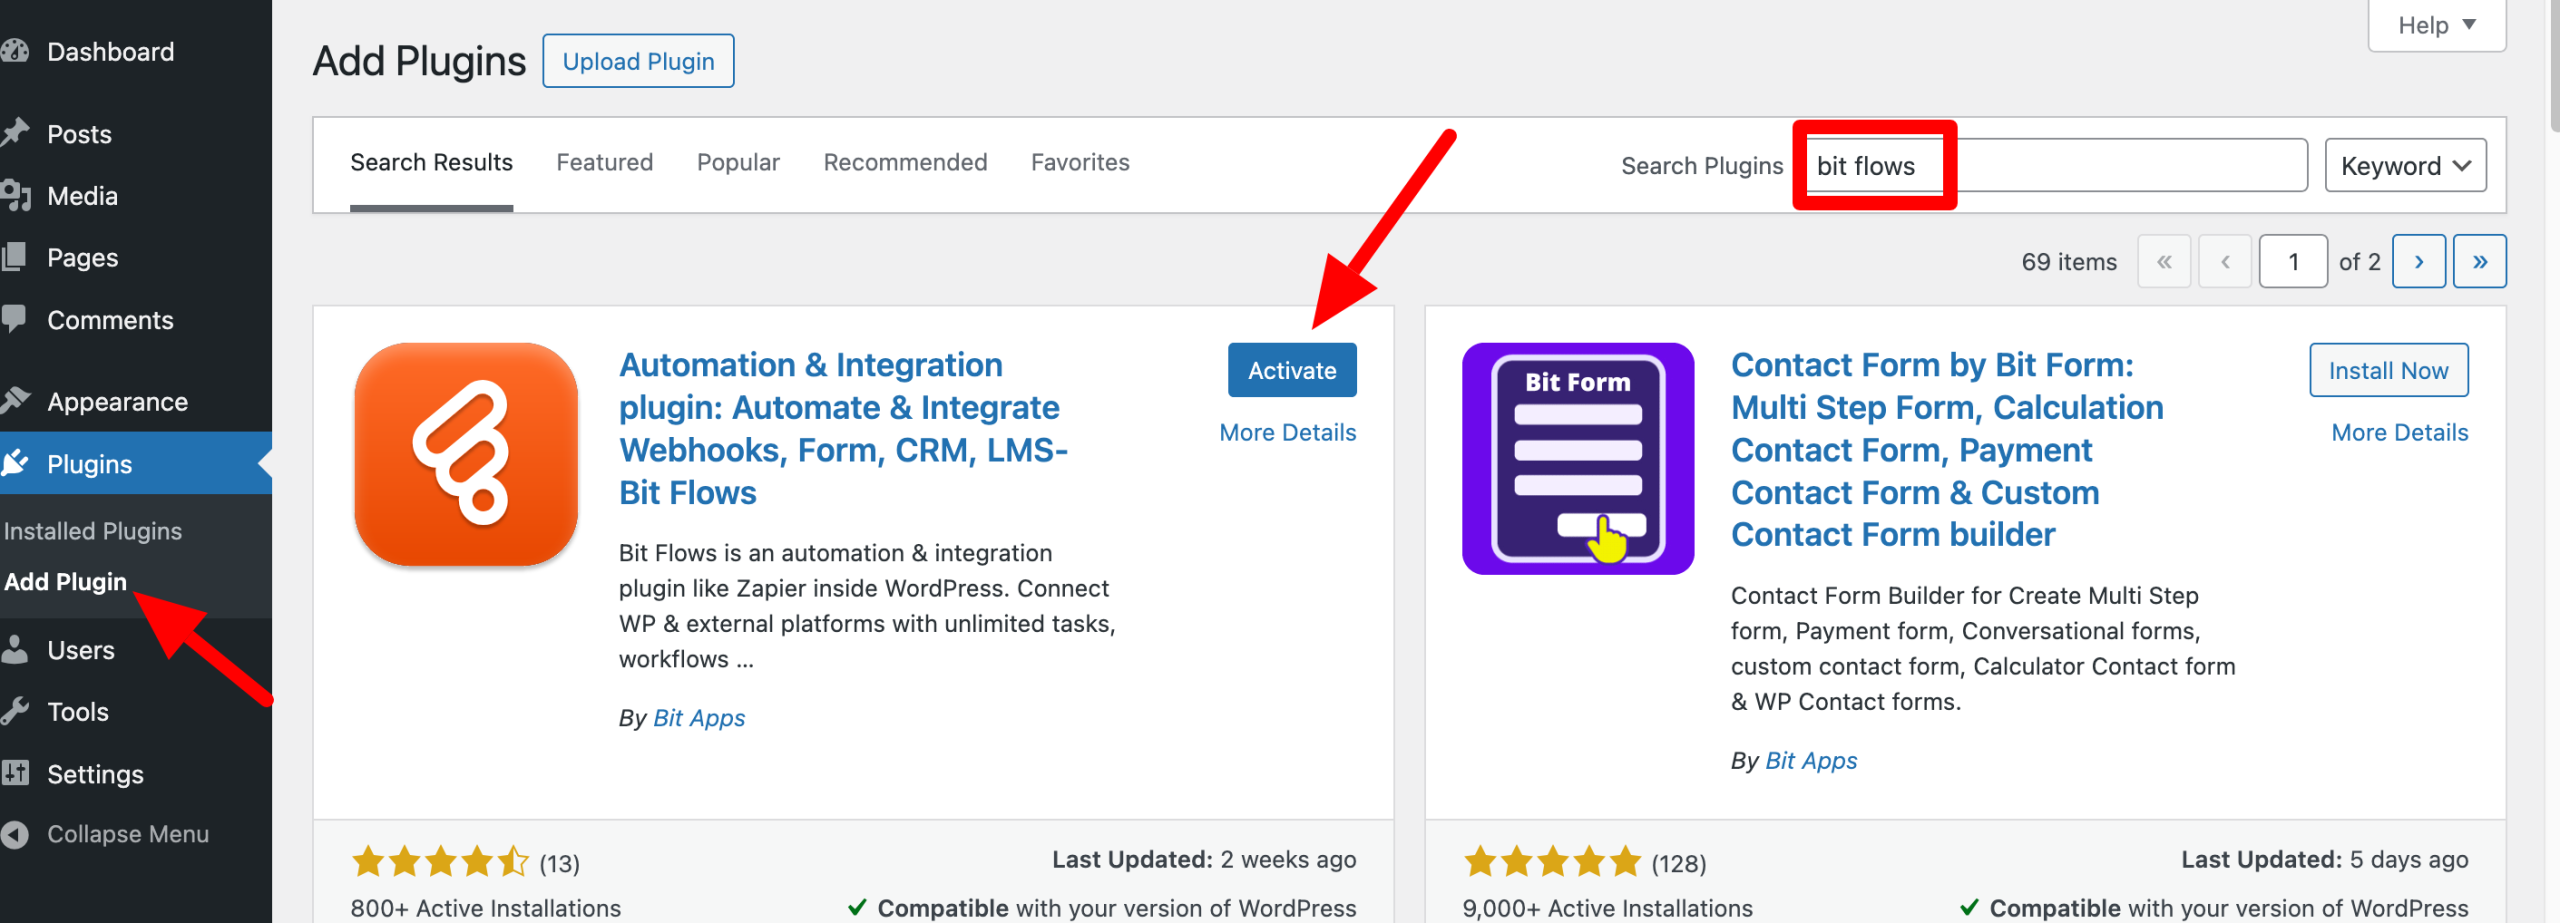2560x923 pixels.
Task: Click "Last Updated: 2 weeks ago" text
Action: (1204, 859)
